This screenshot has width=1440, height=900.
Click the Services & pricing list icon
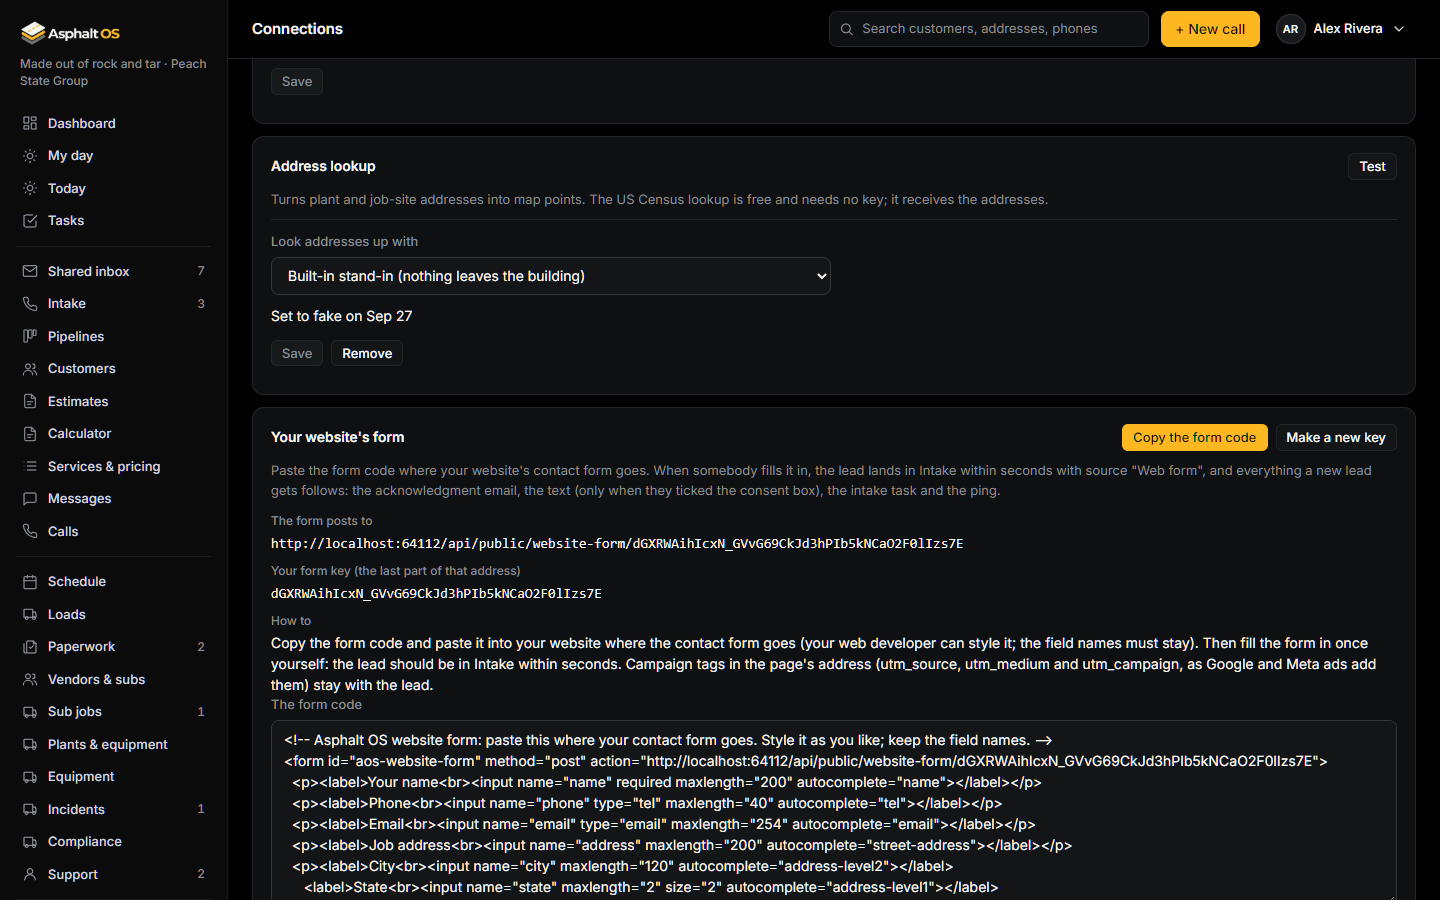tap(30, 466)
